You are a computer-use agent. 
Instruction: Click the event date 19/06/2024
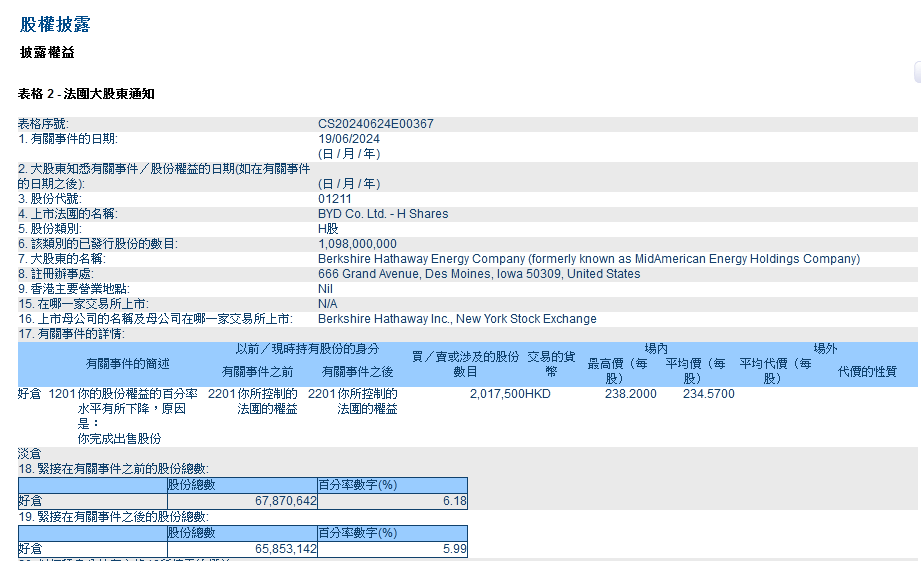pos(349,139)
